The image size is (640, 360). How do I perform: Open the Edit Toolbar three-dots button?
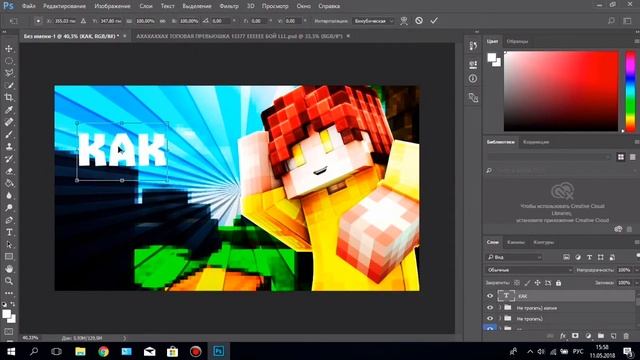(9, 293)
